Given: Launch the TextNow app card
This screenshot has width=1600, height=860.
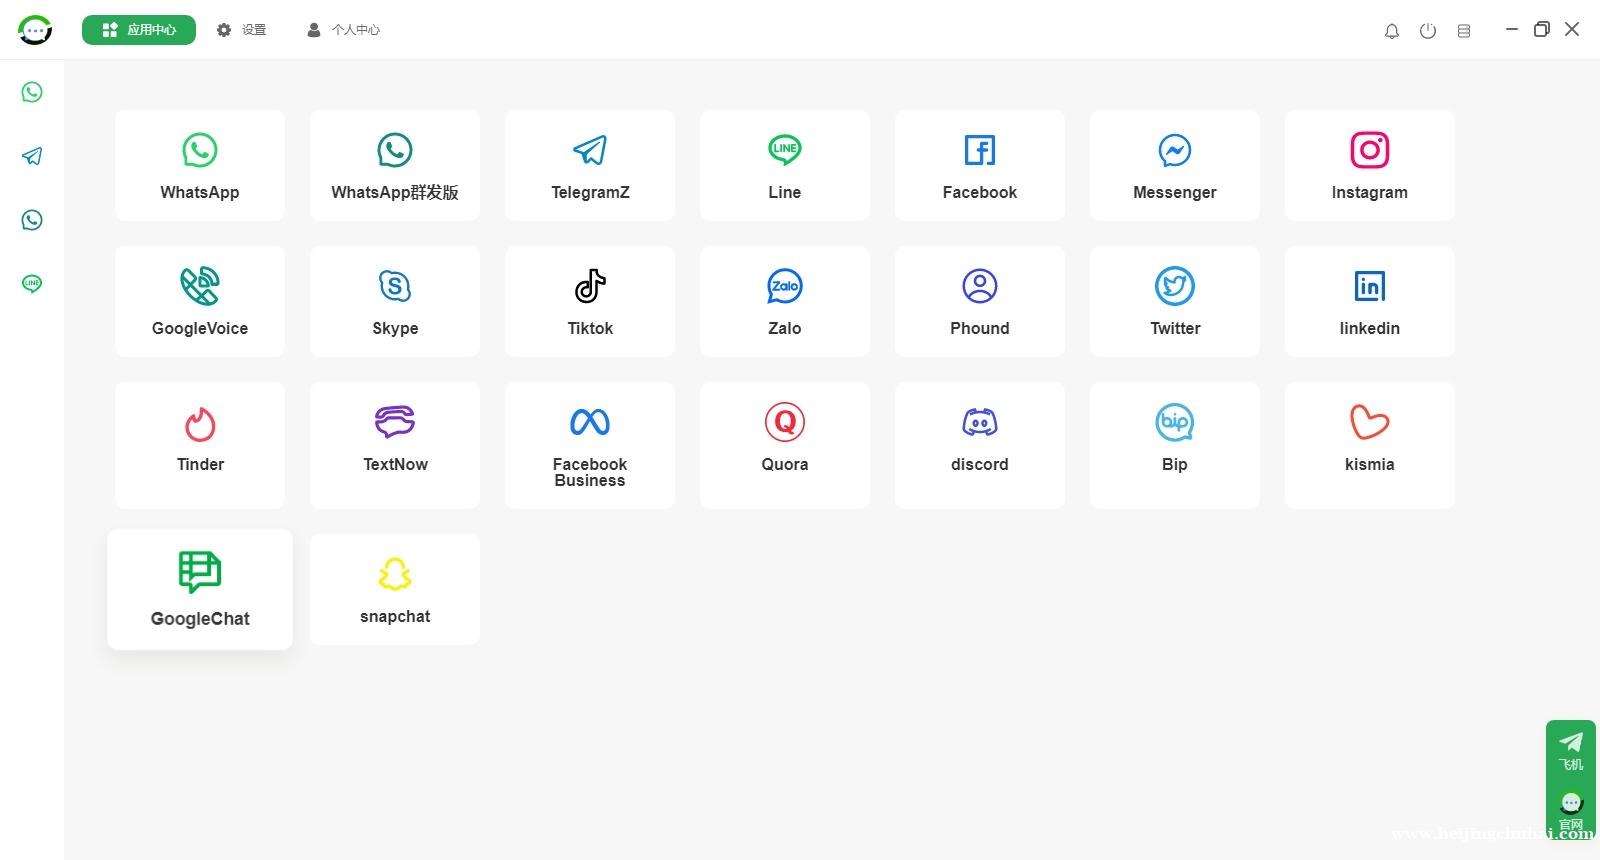Looking at the screenshot, I should [x=395, y=445].
